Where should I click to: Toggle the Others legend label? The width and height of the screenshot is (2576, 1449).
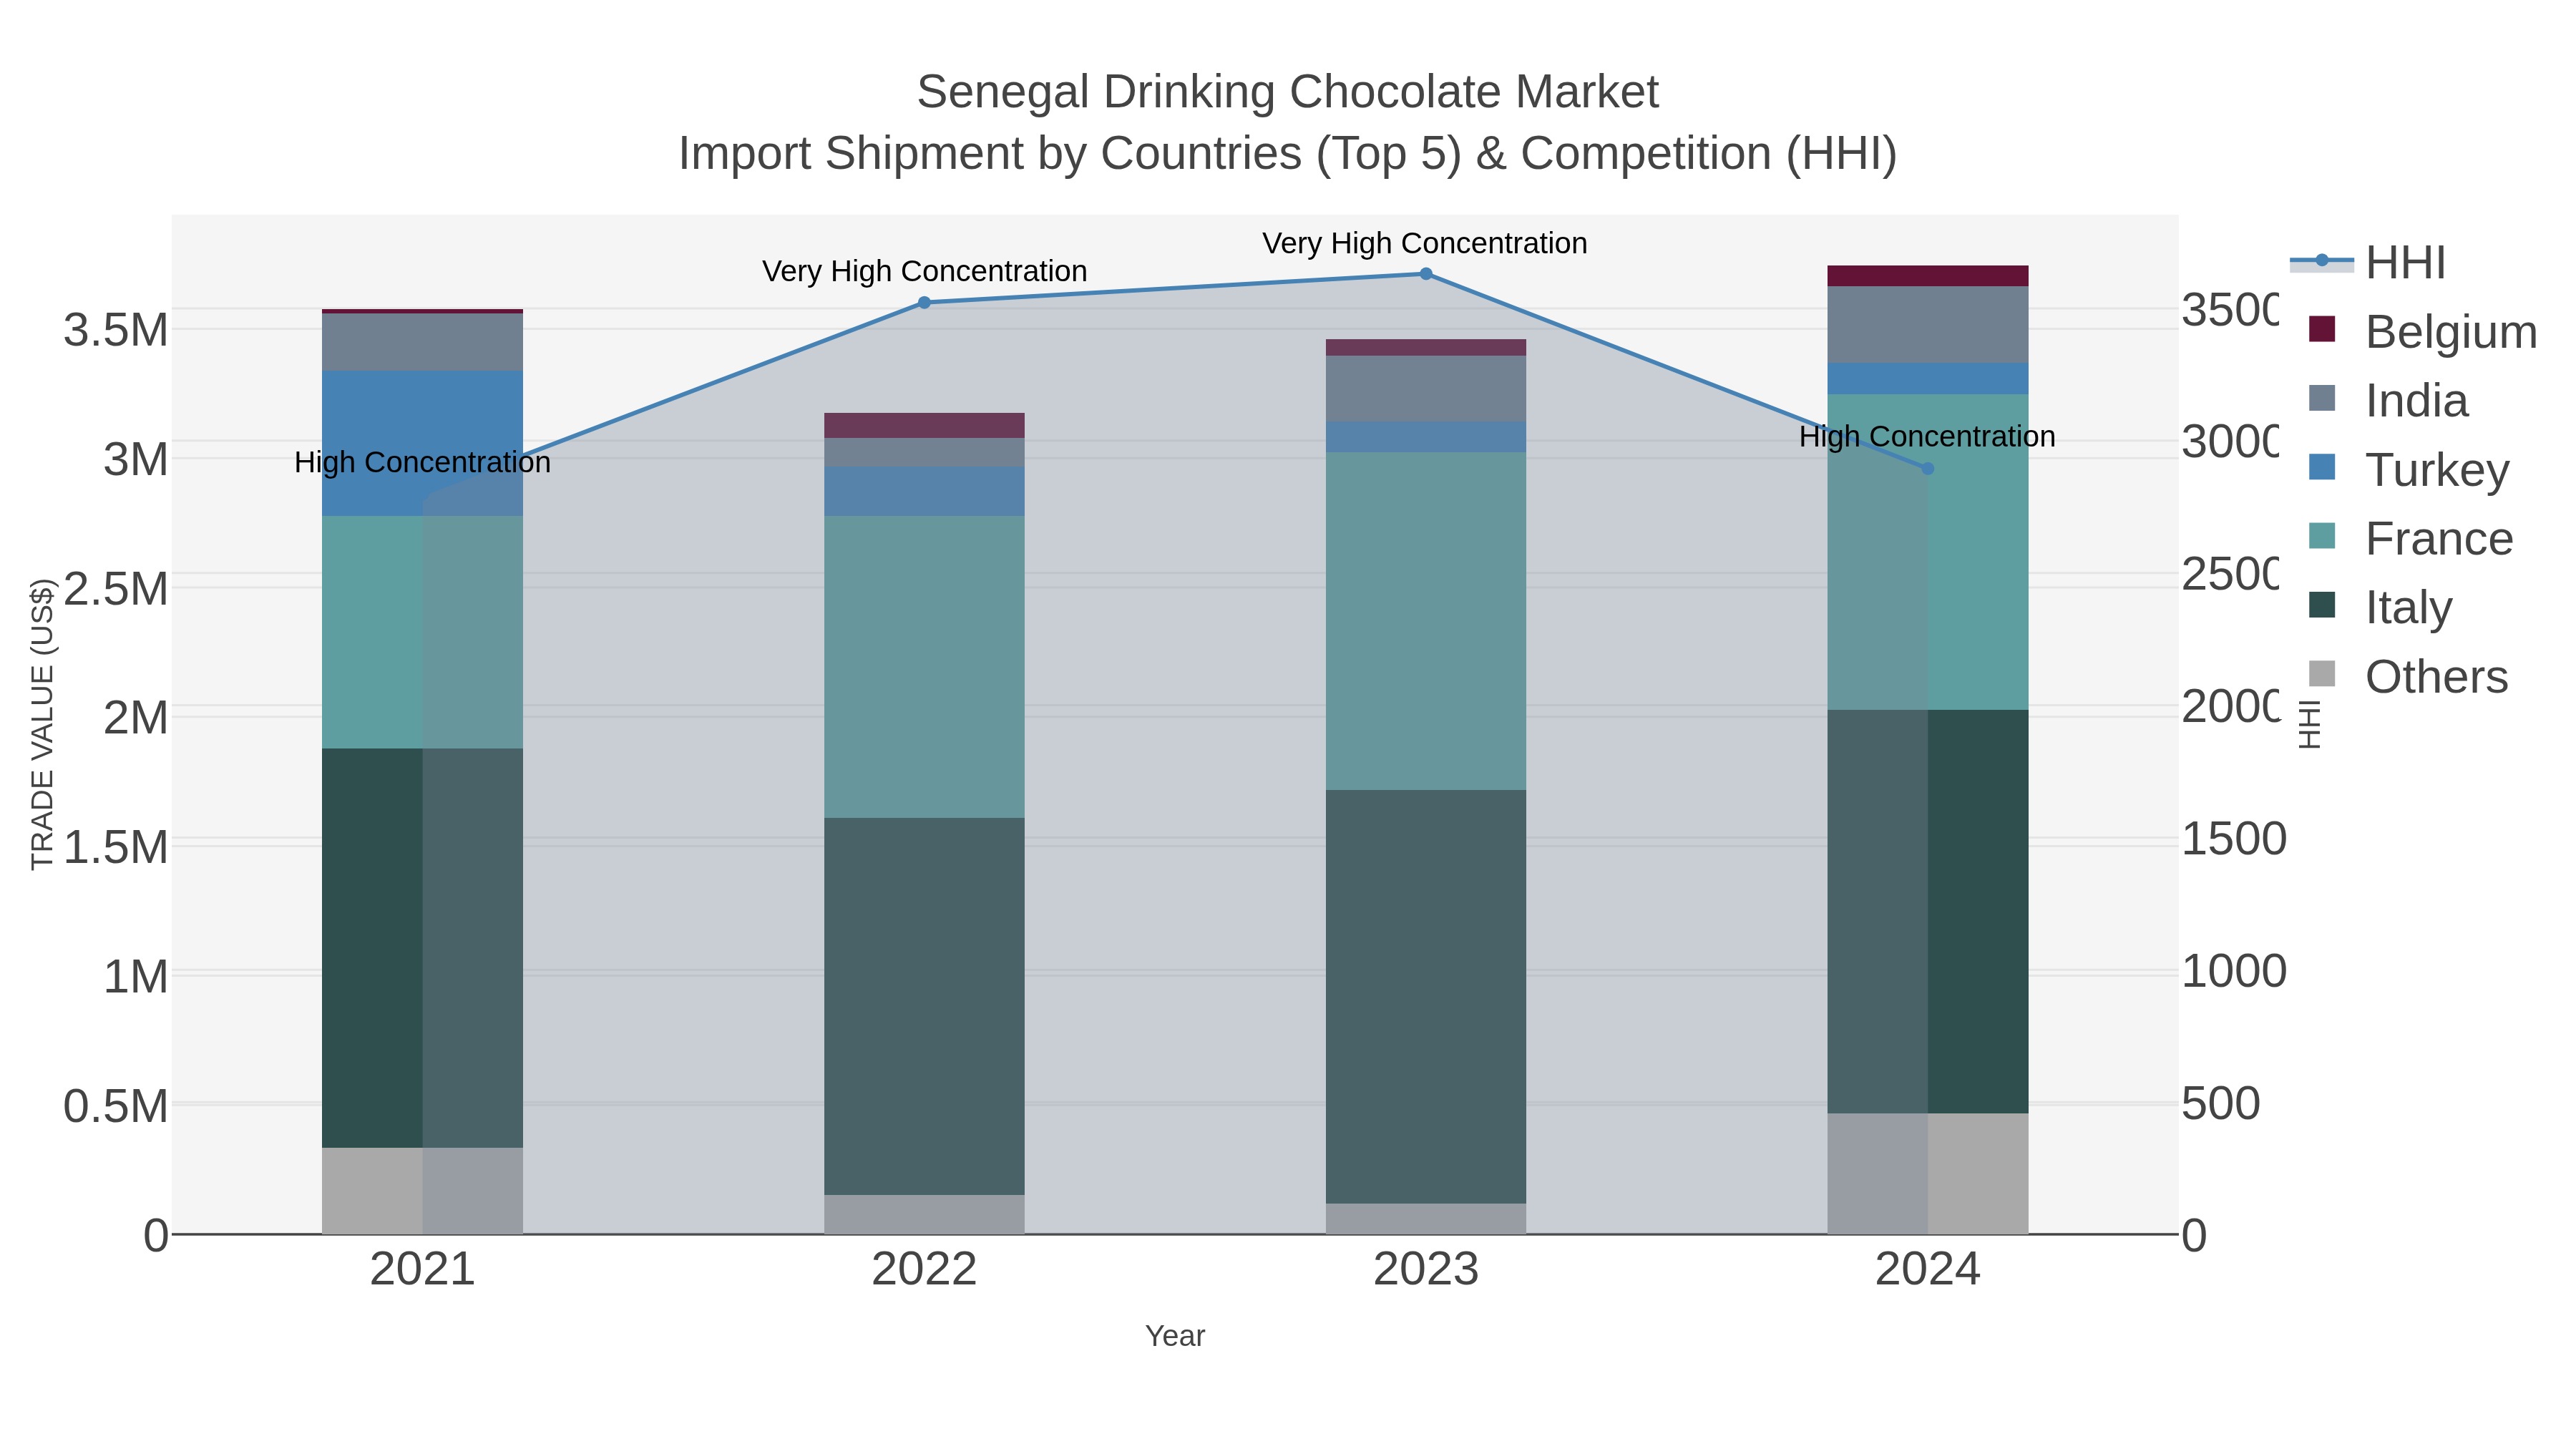(x=2436, y=677)
